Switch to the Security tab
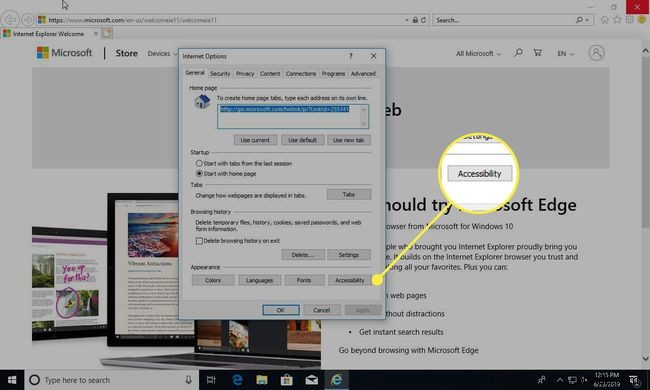The height and width of the screenshot is (390, 650). [x=220, y=73]
